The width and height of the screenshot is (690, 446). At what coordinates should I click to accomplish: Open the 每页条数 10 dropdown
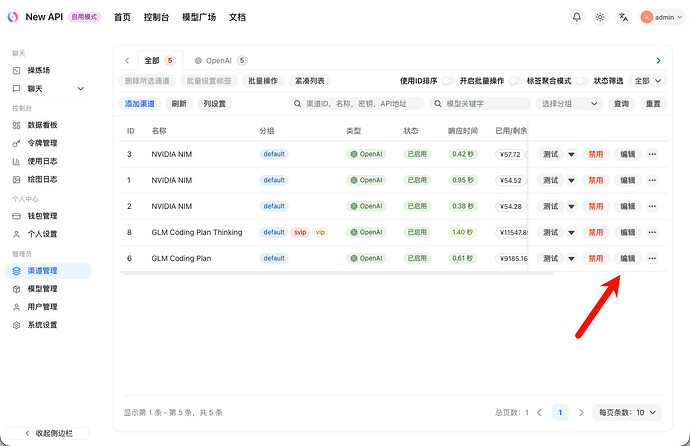pyautogui.click(x=627, y=413)
